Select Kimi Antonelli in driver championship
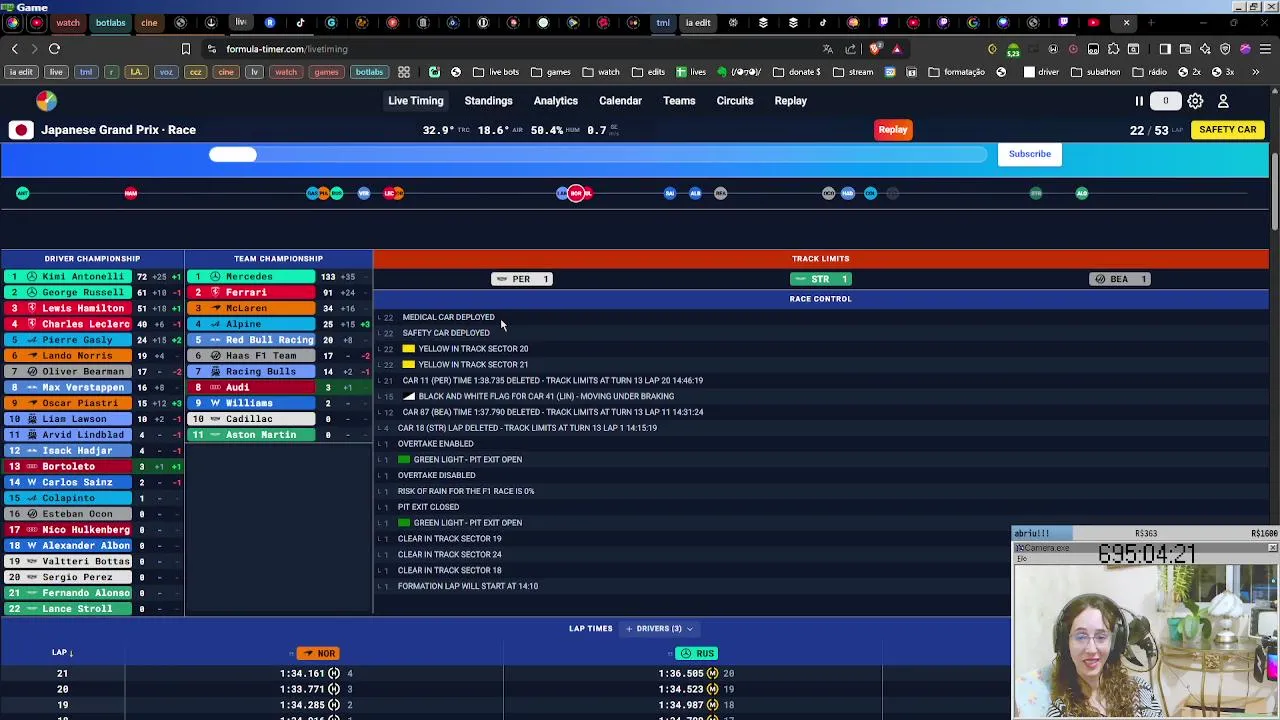Image resolution: width=1280 pixels, height=720 pixels. tap(92, 277)
